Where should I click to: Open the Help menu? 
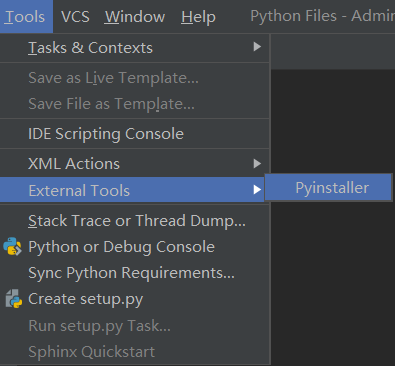(198, 16)
